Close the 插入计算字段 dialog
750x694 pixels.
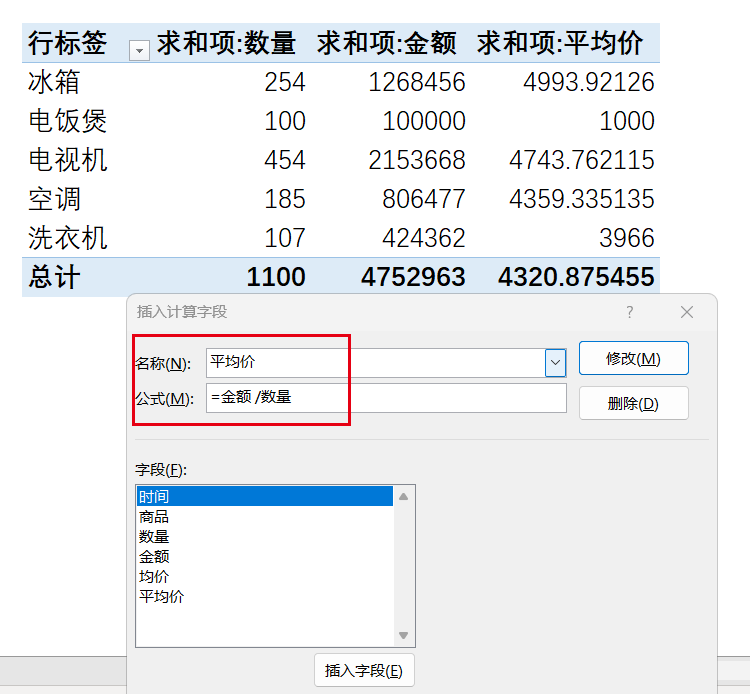click(x=687, y=312)
